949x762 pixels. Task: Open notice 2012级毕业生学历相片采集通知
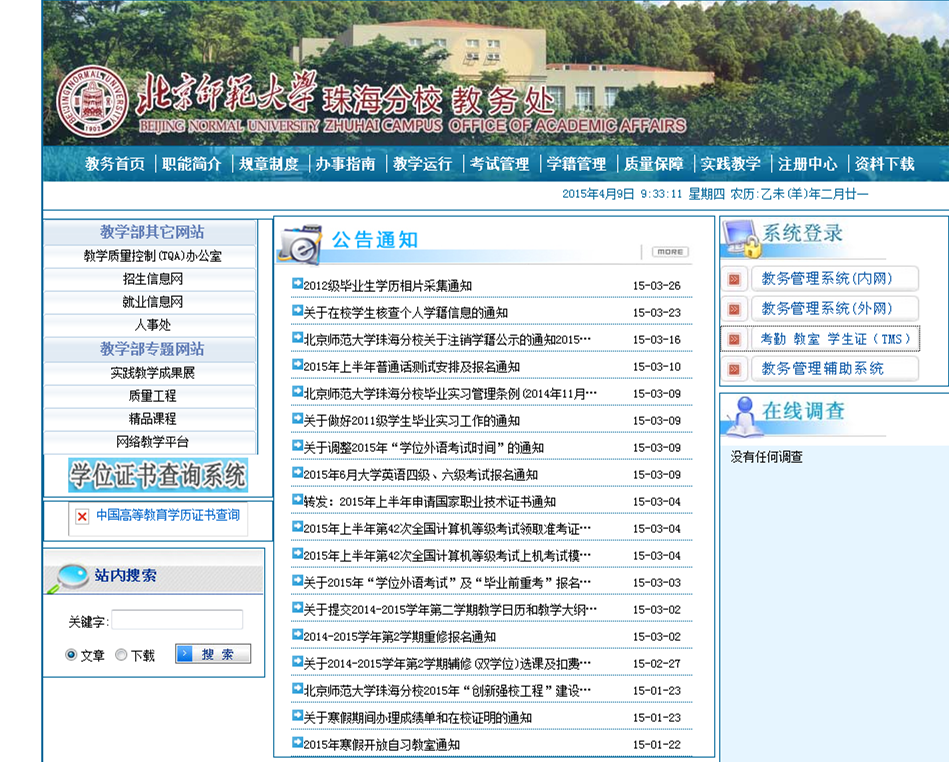click(x=387, y=286)
